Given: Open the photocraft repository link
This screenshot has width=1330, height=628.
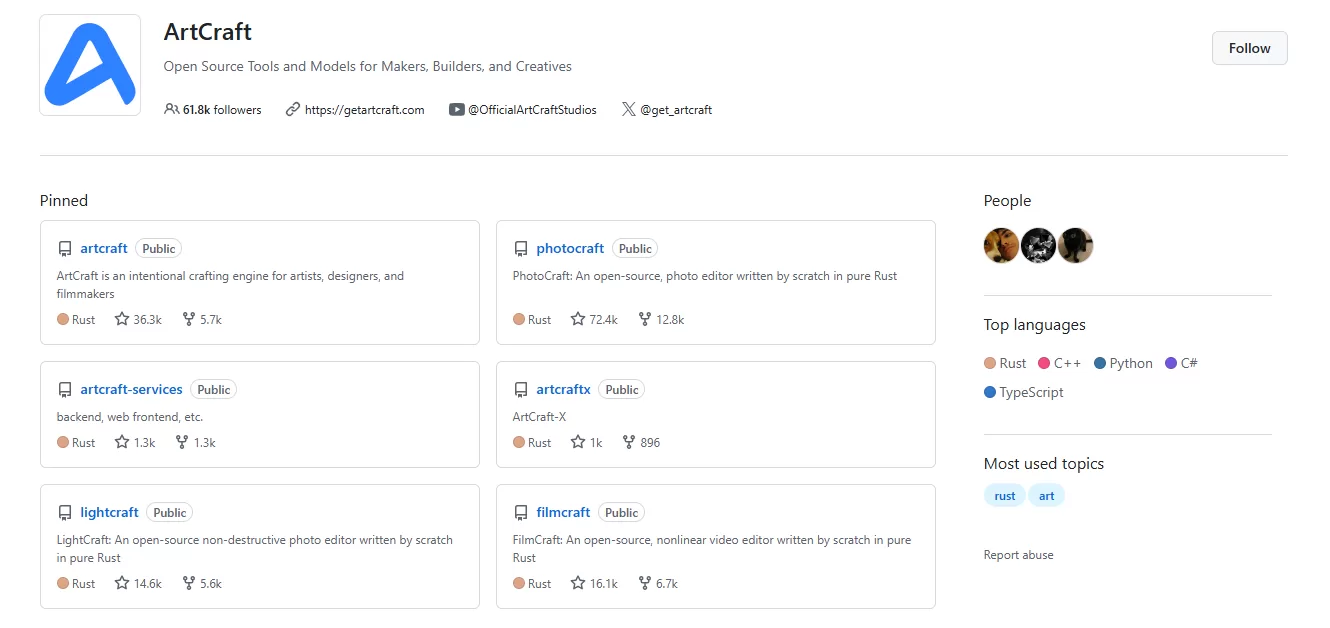Looking at the screenshot, I should 570,249.
